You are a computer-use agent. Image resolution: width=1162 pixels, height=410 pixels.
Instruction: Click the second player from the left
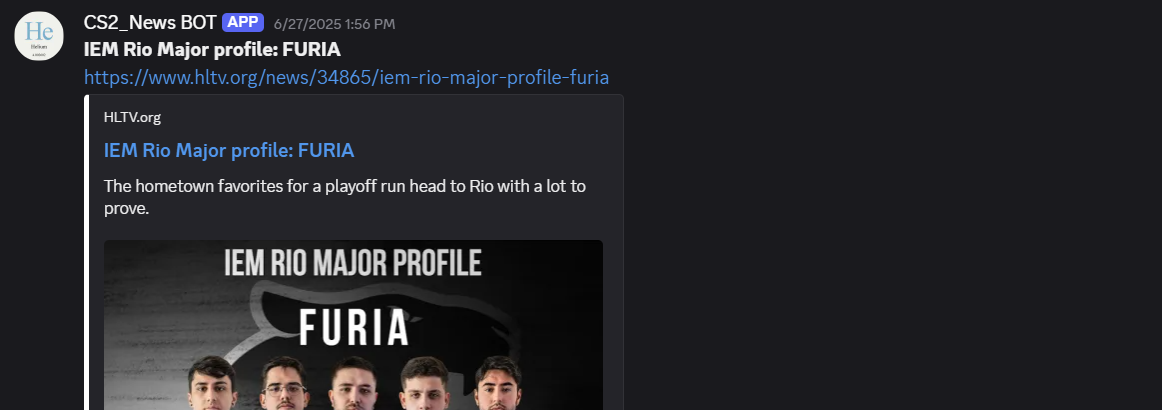(284, 383)
